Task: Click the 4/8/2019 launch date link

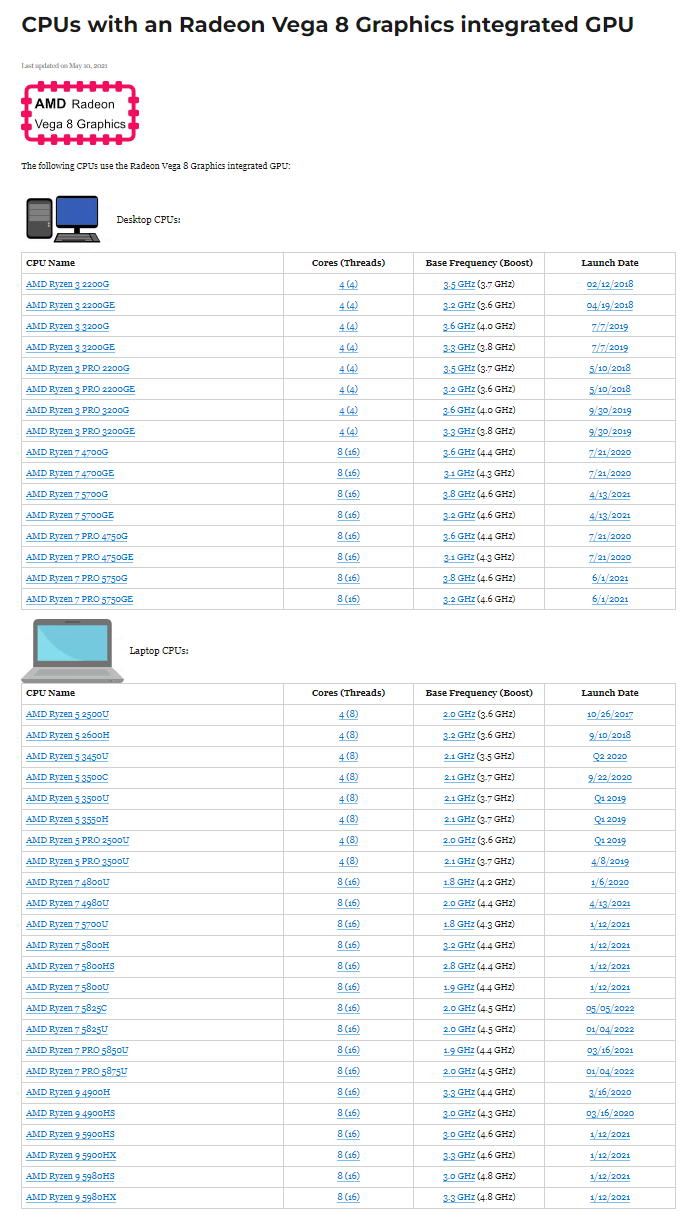Action: click(x=610, y=862)
